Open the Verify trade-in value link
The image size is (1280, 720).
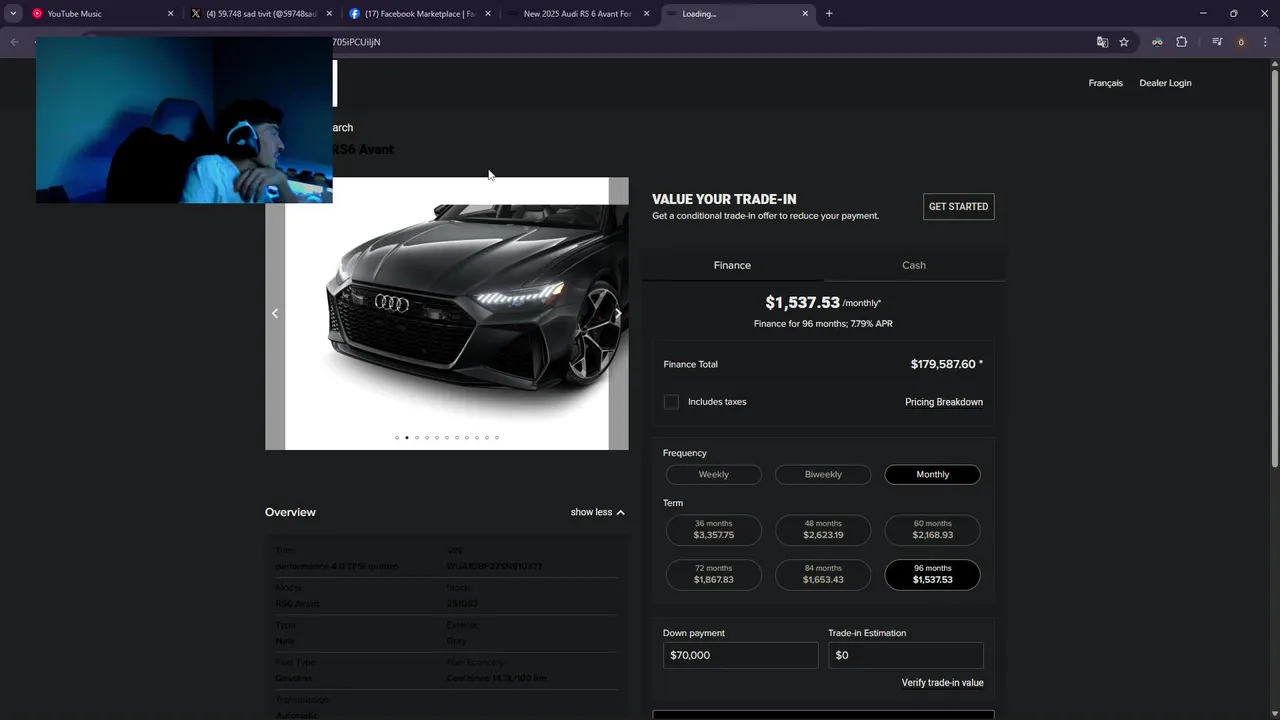[943, 683]
